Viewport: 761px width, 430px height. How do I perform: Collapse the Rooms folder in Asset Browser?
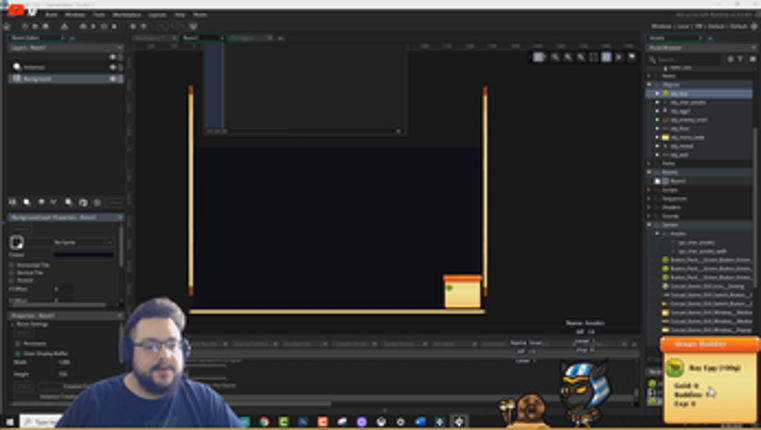pyautogui.click(x=649, y=172)
